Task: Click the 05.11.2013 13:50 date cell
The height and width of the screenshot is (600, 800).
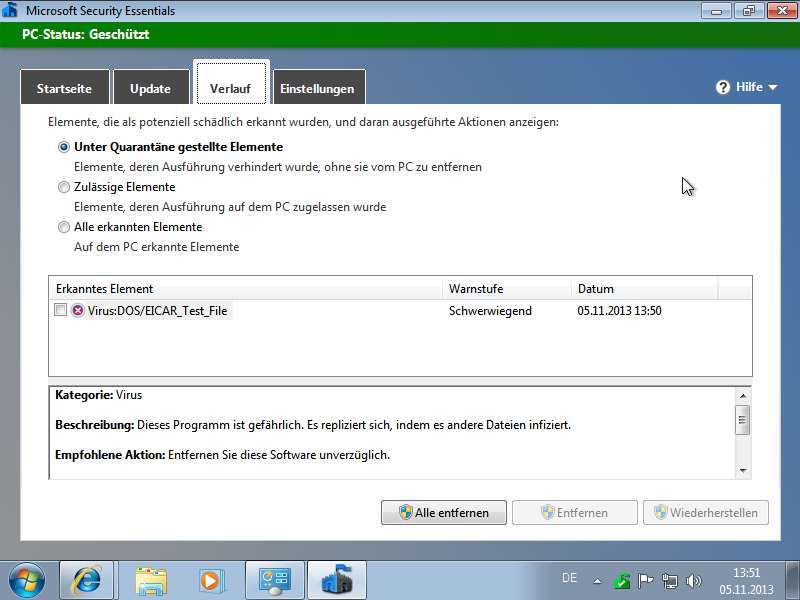Action: (x=619, y=311)
